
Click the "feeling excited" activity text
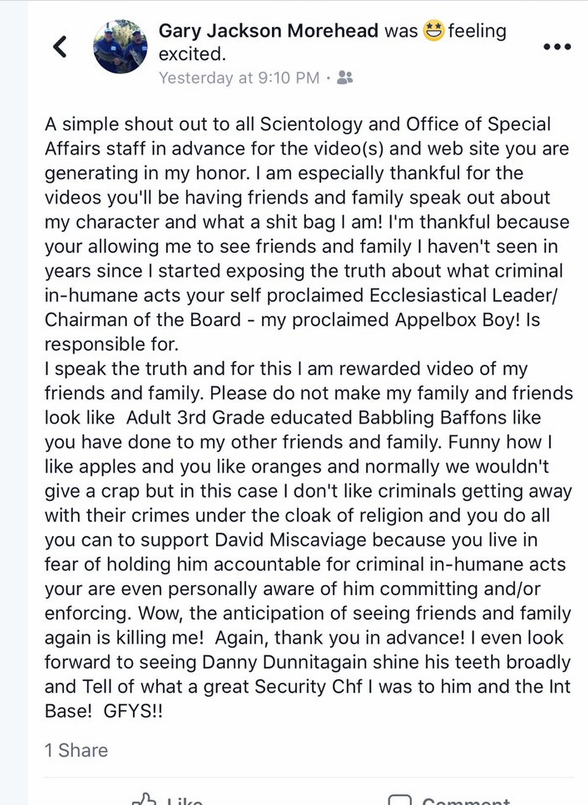click(332, 42)
